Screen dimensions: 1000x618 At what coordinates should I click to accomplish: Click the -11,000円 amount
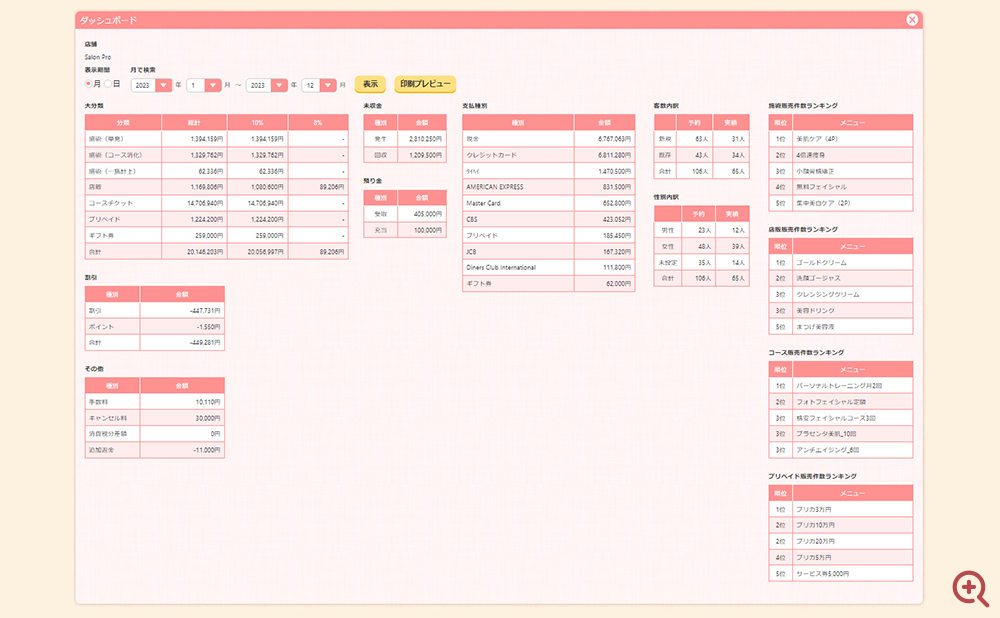click(207, 450)
